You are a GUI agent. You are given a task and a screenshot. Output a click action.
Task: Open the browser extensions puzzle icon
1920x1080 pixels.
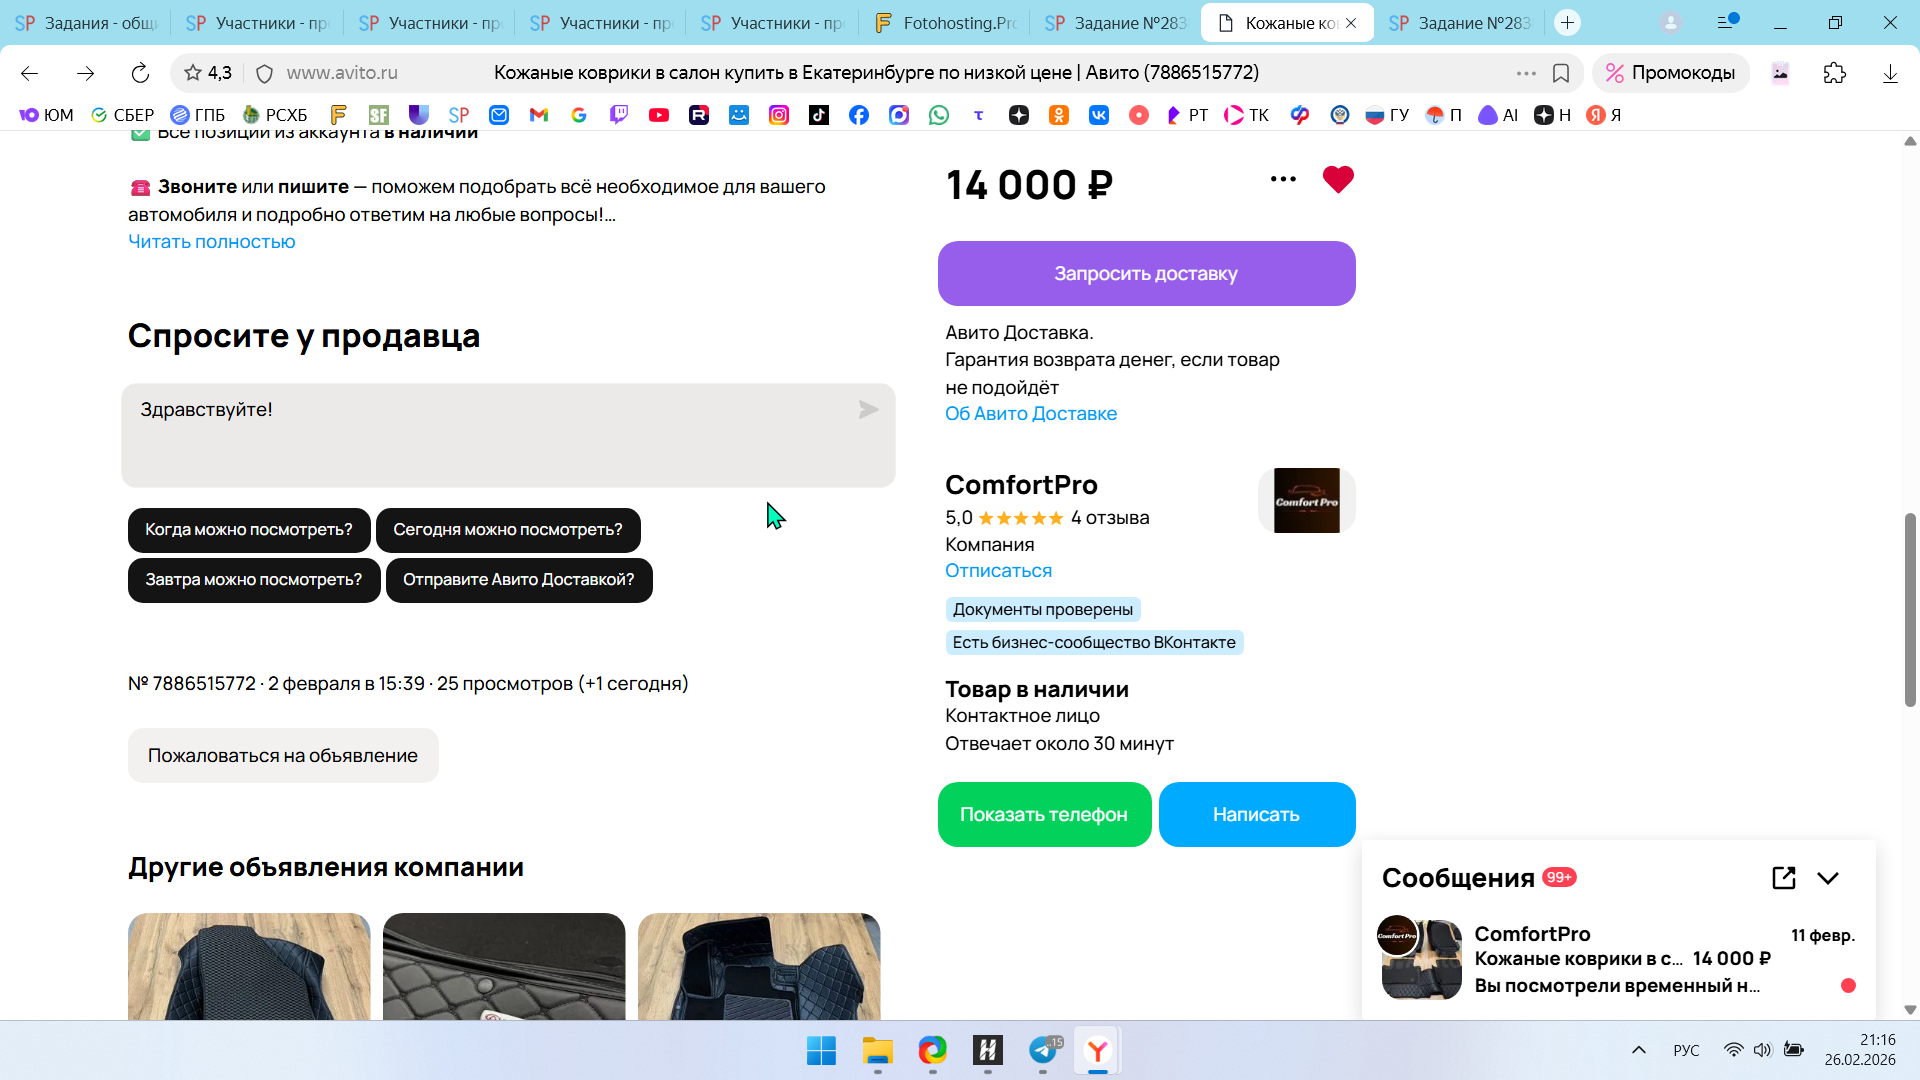[1834, 73]
